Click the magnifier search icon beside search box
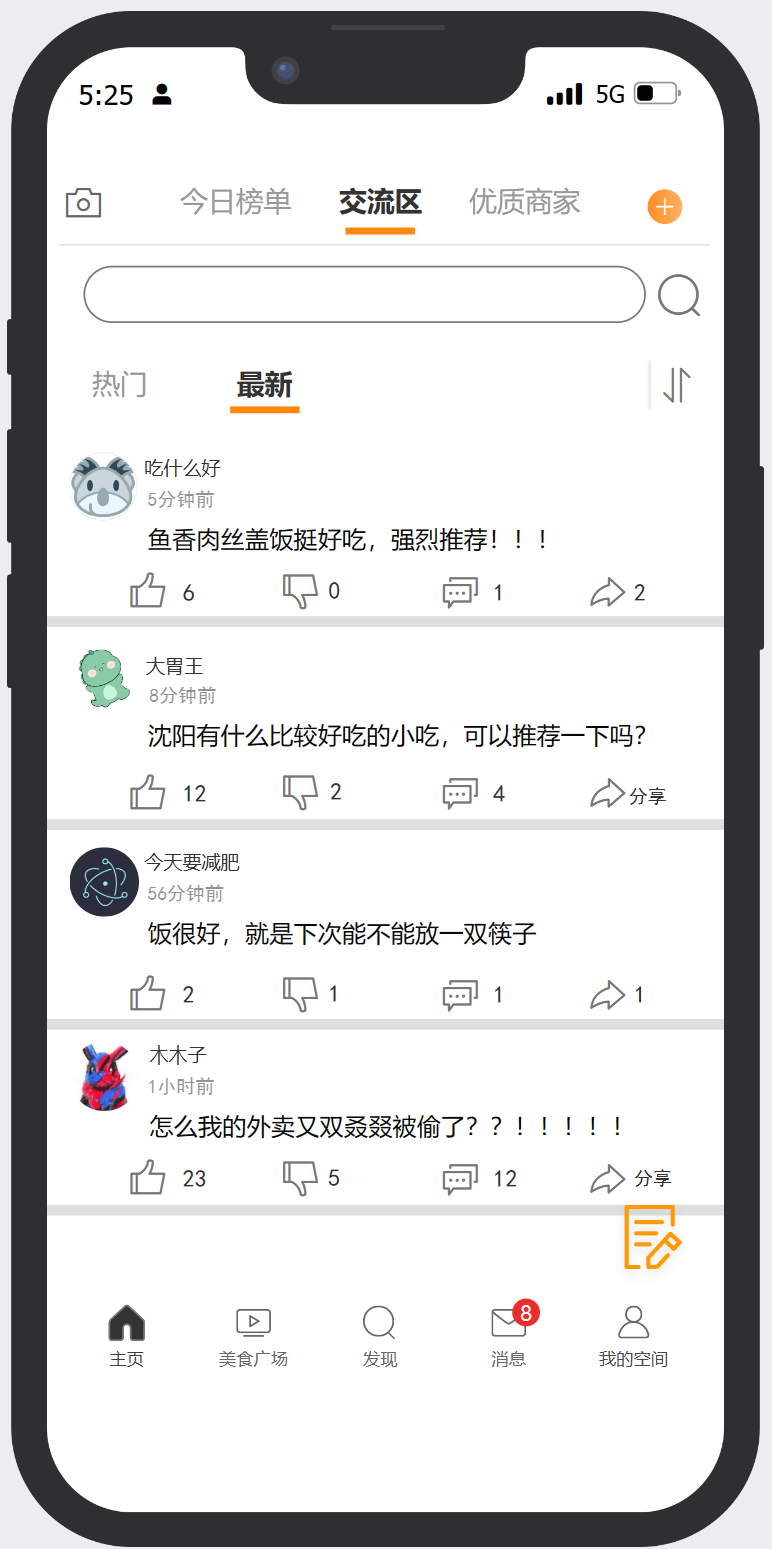Viewport: 772px width, 1549px height. click(x=679, y=296)
